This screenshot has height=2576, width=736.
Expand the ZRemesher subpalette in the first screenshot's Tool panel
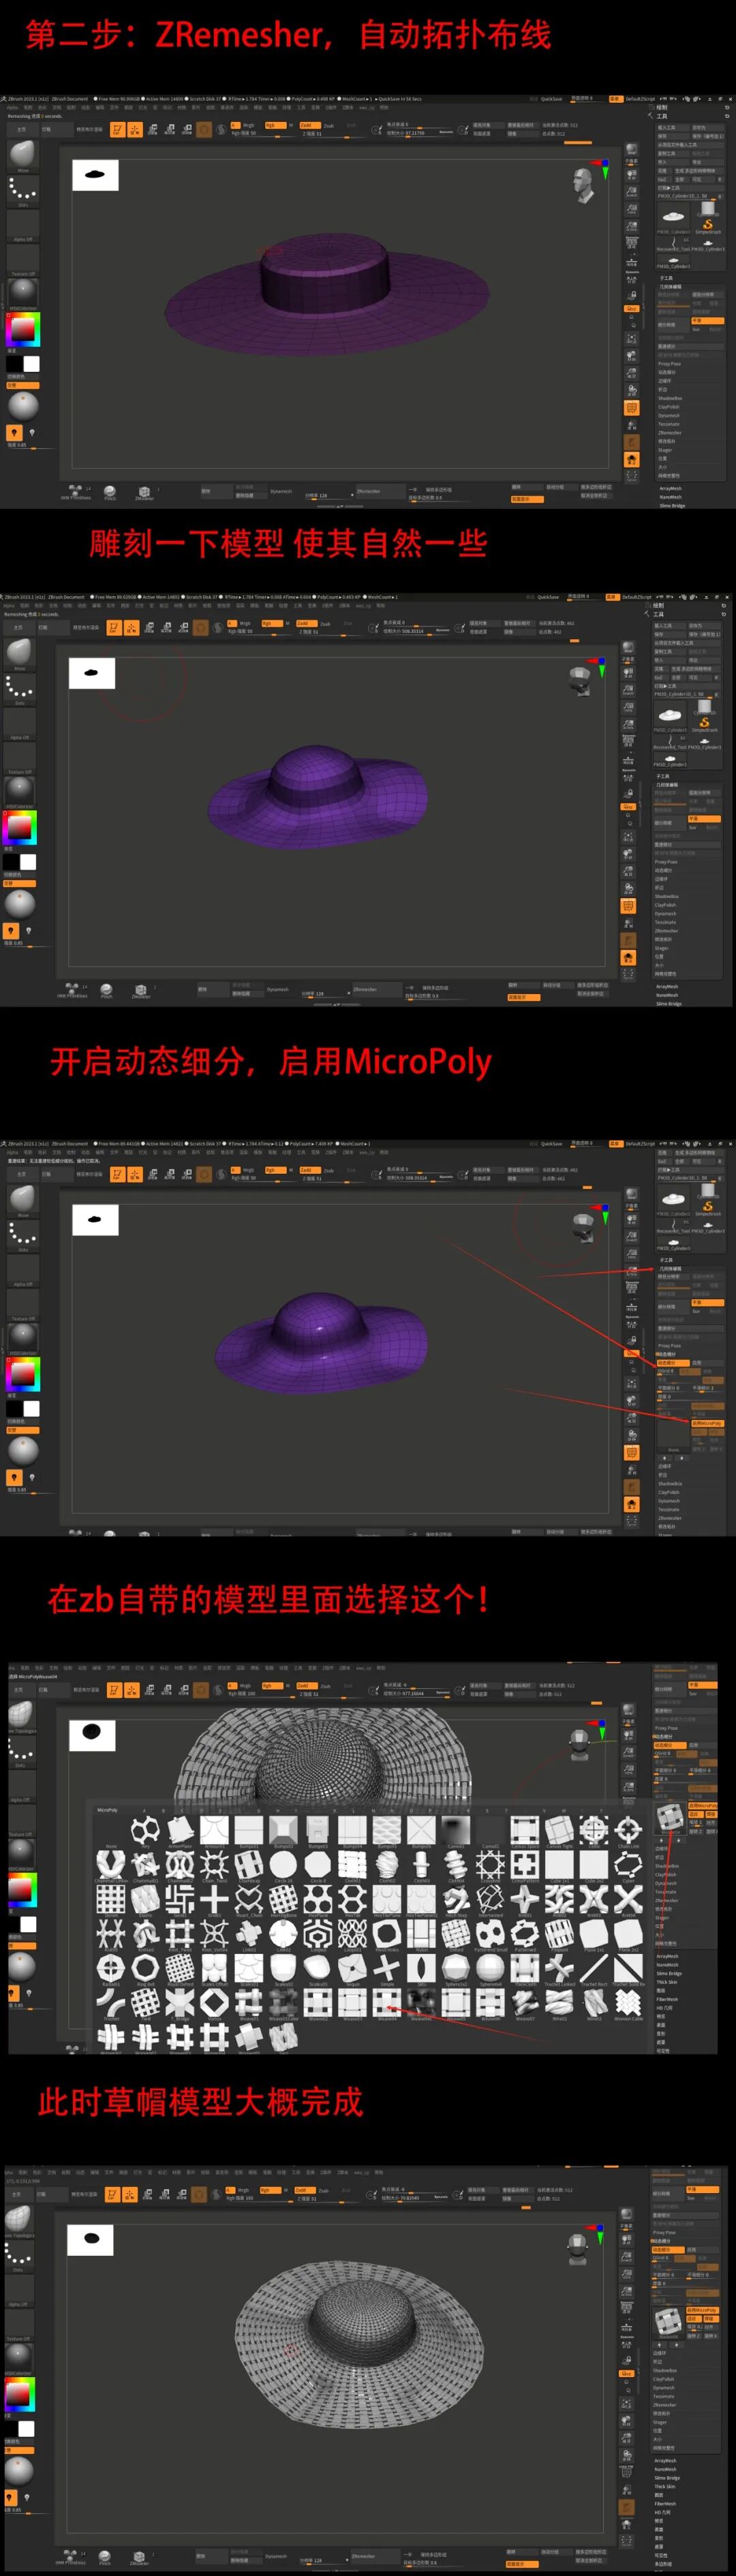[670, 433]
